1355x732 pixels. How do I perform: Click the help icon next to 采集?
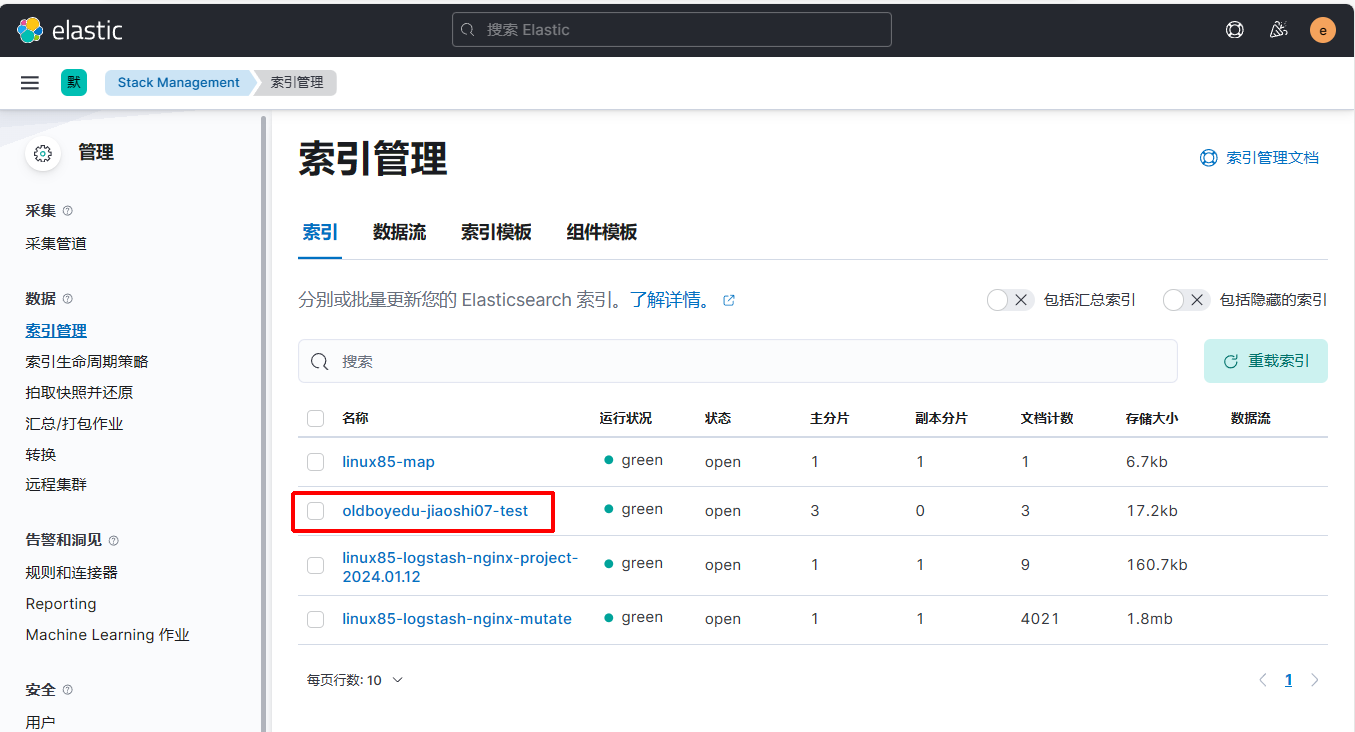coord(68,211)
